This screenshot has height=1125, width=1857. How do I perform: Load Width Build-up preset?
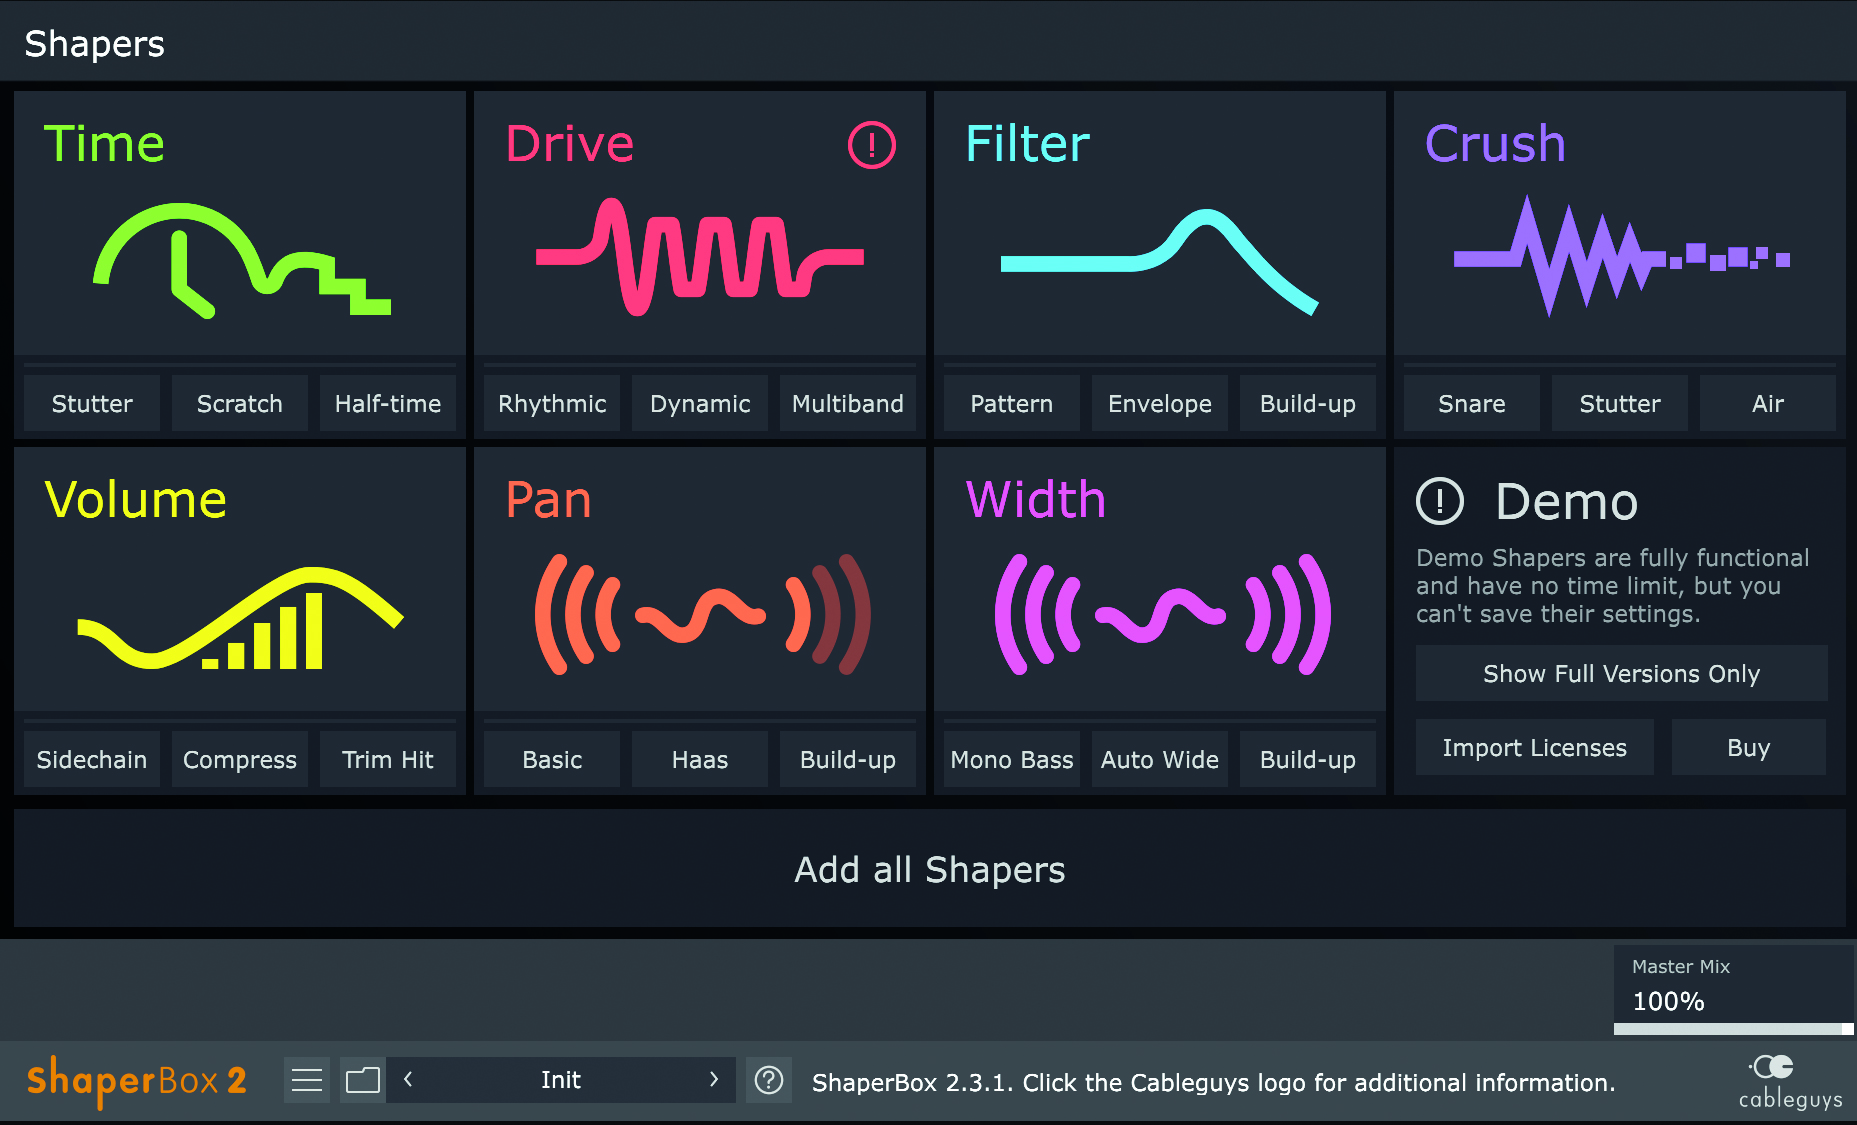coord(1308,760)
